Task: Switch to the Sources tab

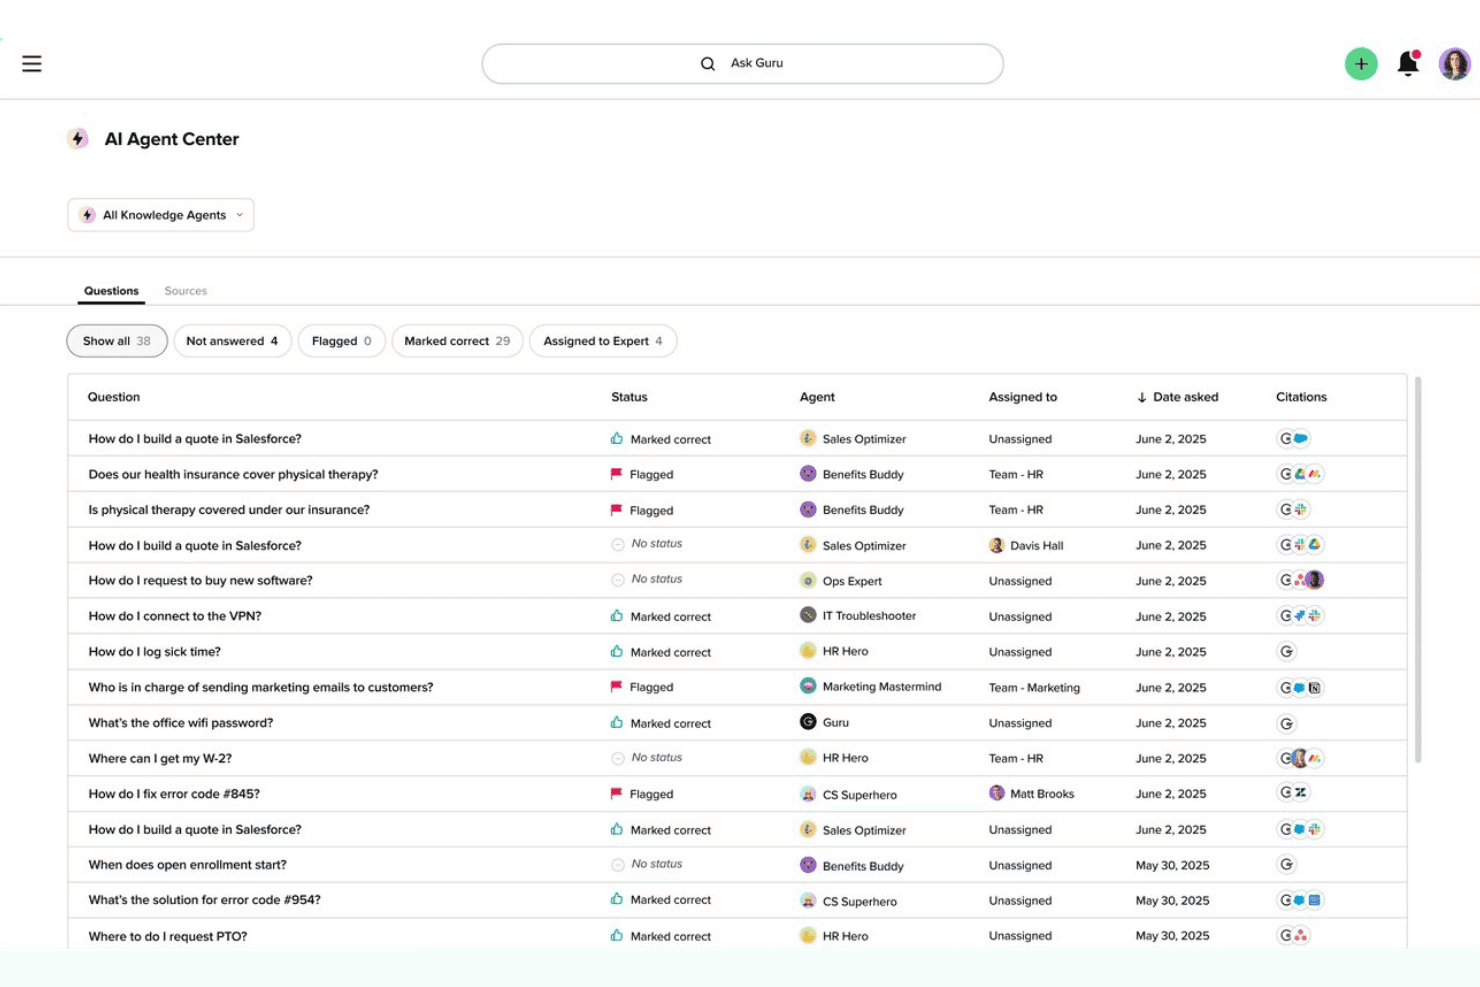Action: [186, 291]
